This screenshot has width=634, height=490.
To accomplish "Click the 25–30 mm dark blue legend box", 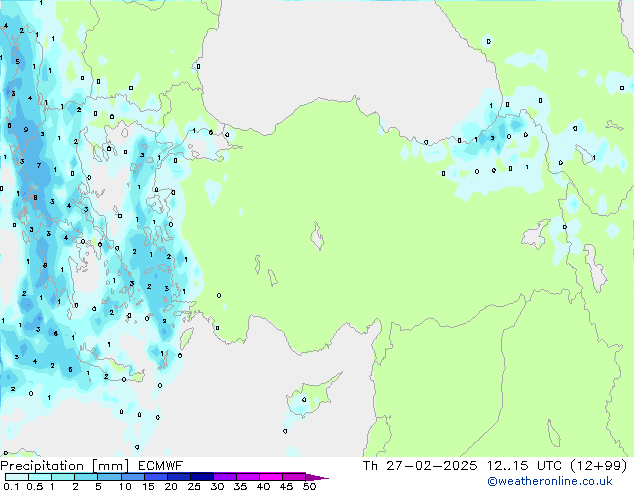I will [x=202, y=477].
